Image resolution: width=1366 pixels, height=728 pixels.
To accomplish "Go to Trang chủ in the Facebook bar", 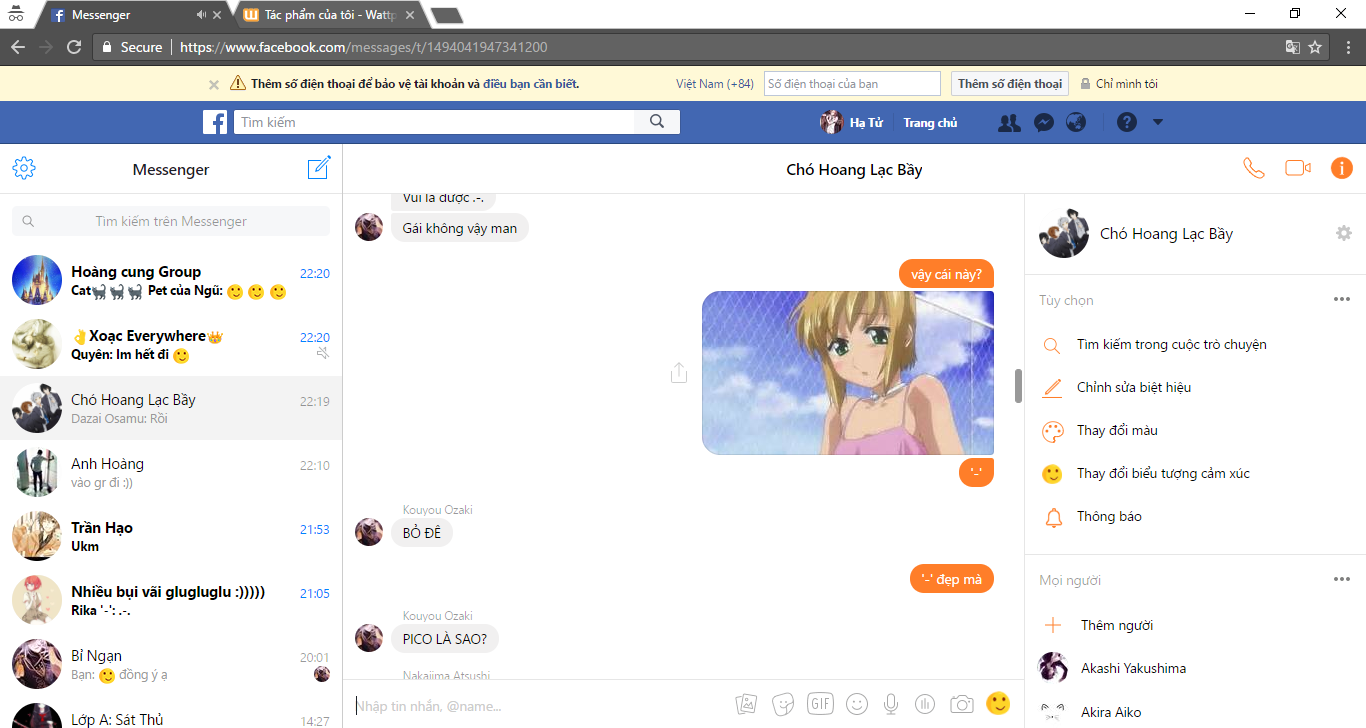I will tap(930, 123).
